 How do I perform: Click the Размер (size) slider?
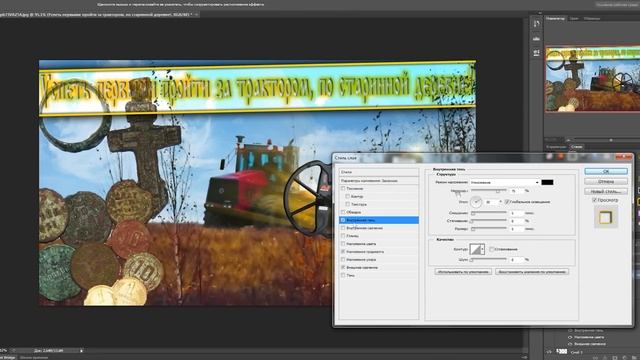click(489, 229)
